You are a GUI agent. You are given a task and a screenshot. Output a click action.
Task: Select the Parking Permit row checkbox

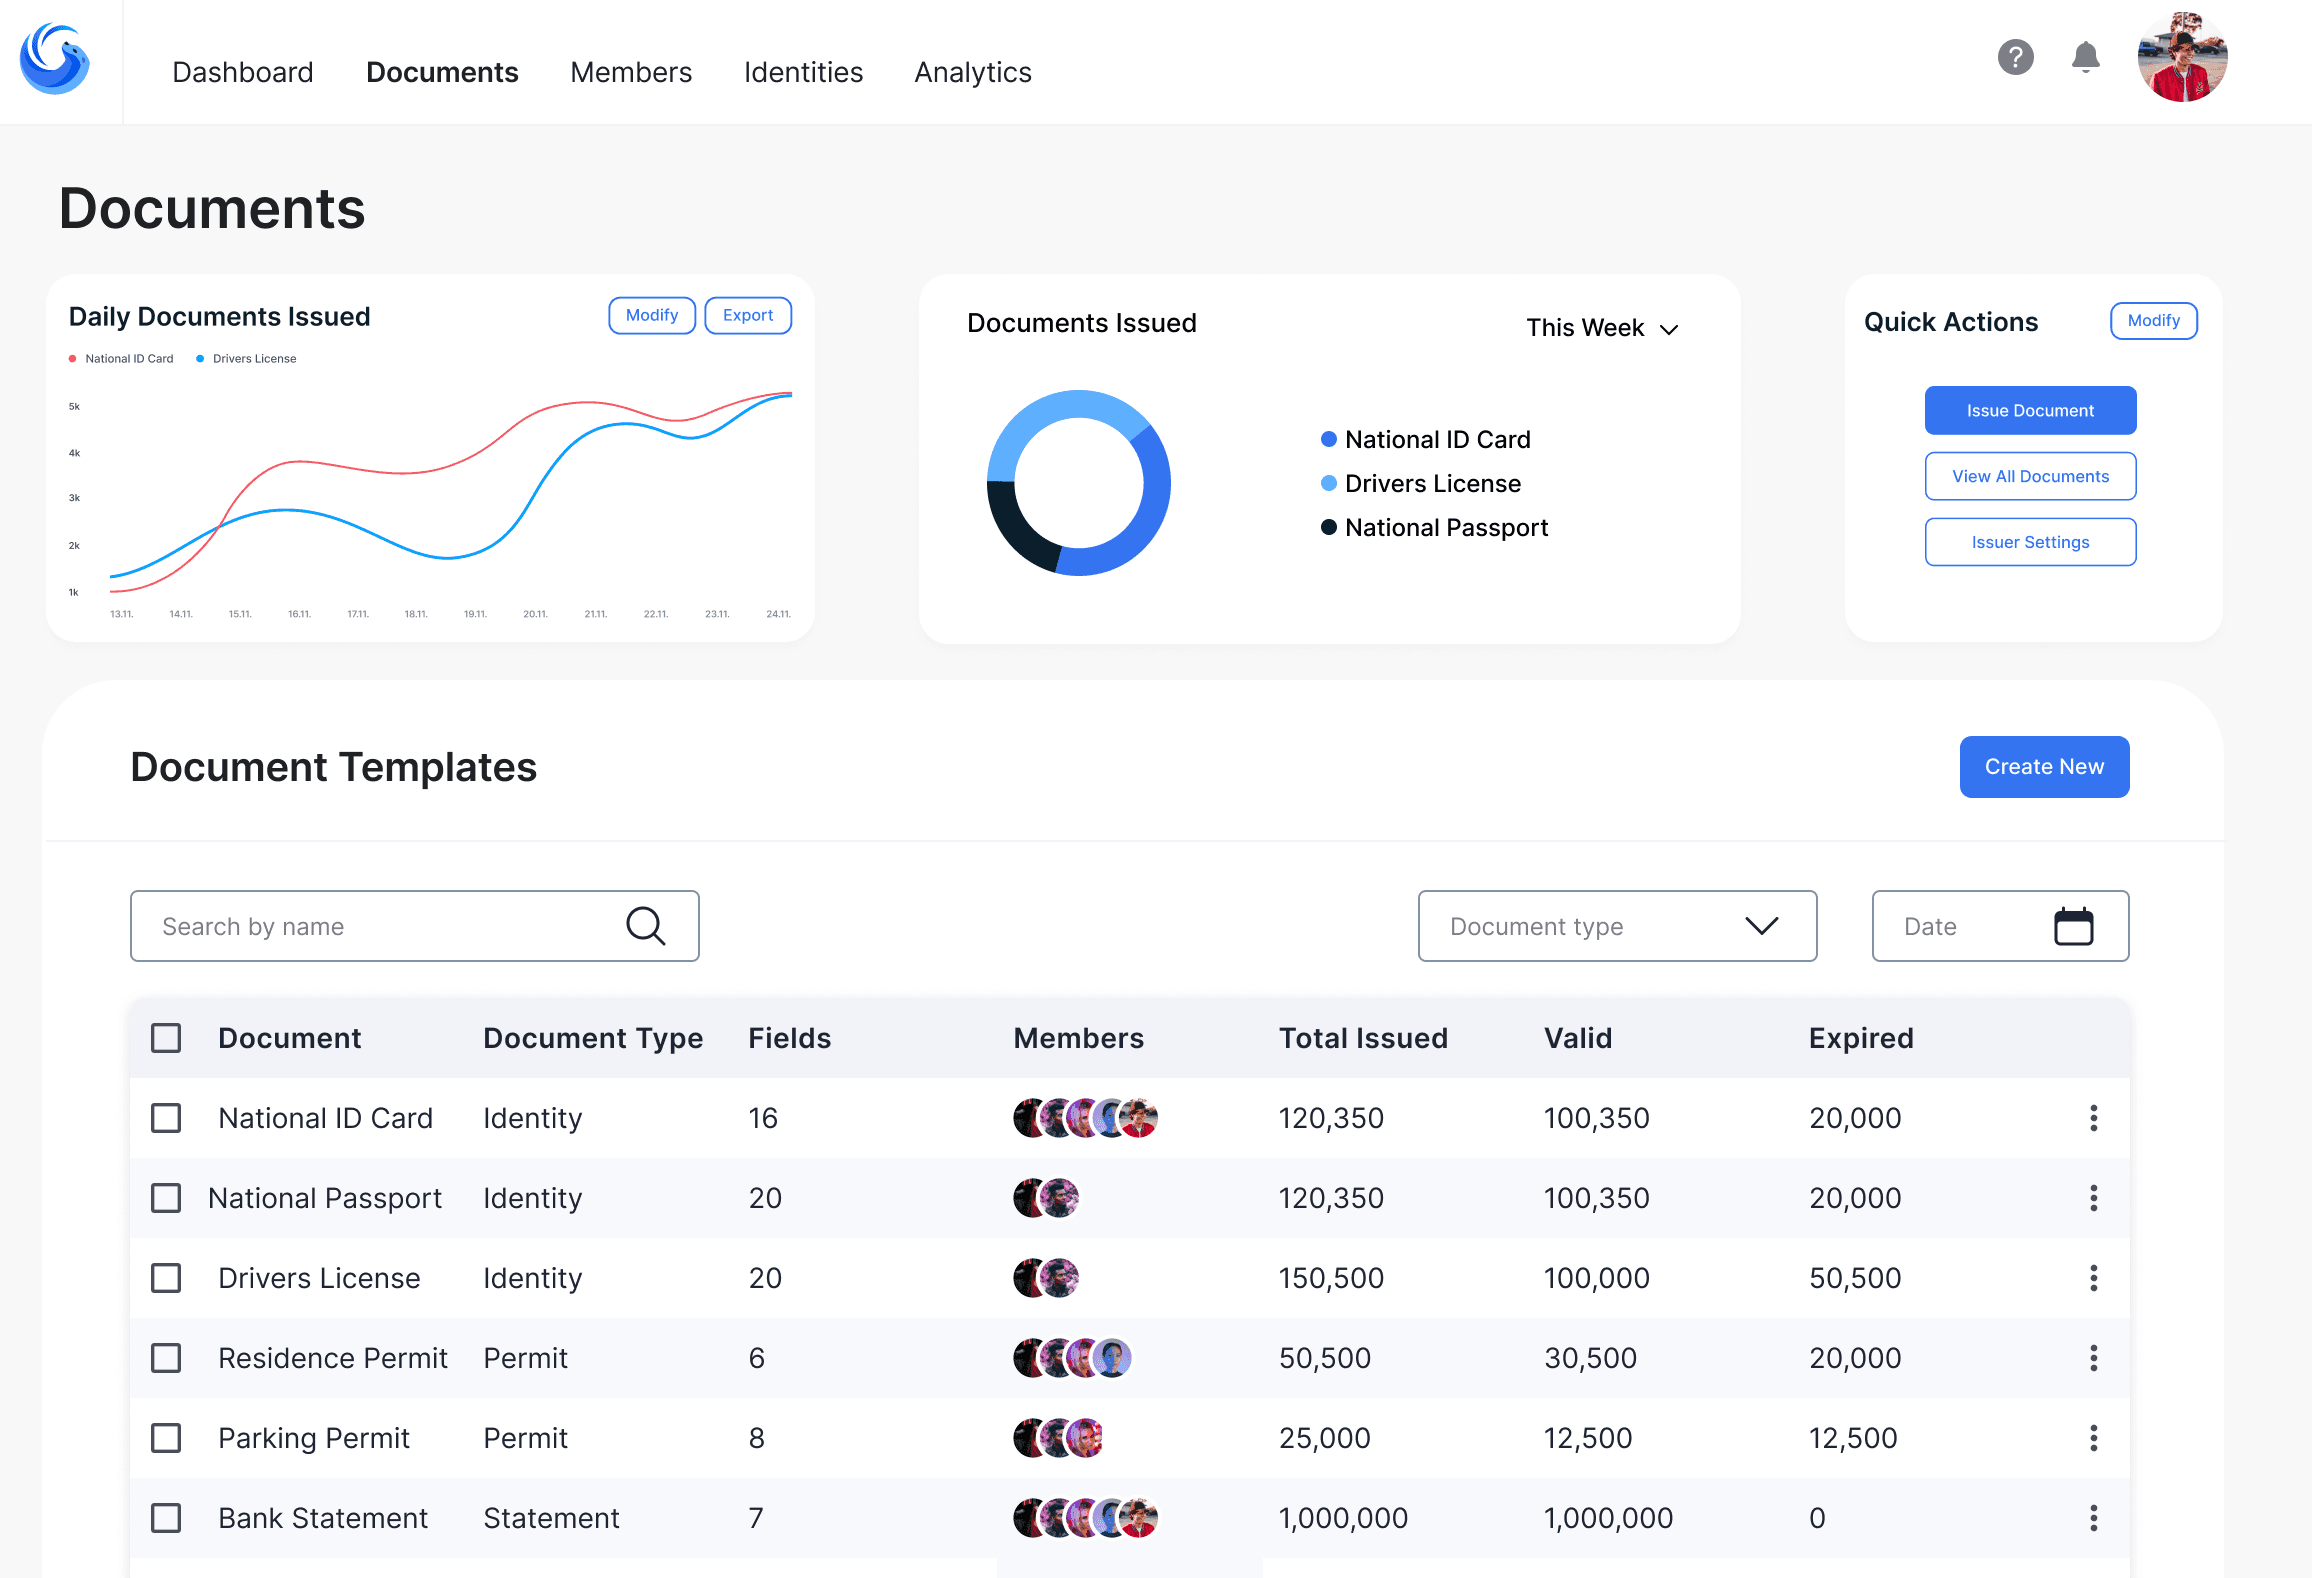pos(166,1438)
